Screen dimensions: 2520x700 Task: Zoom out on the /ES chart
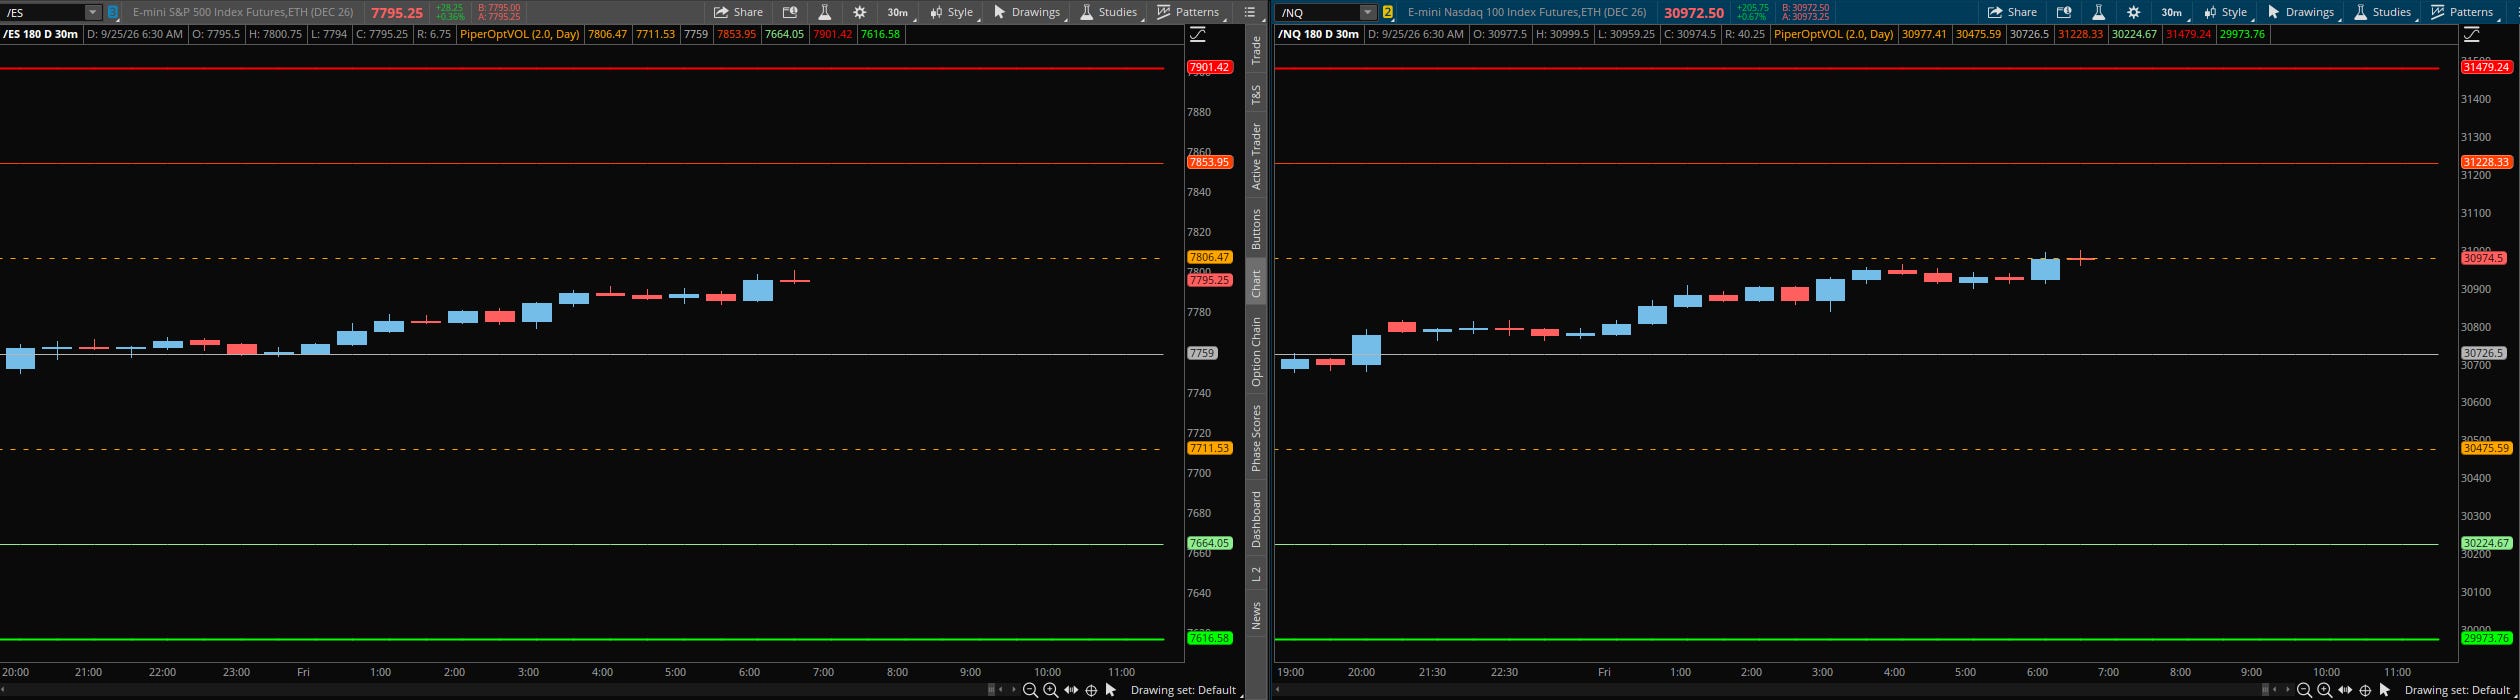click(x=1029, y=690)
